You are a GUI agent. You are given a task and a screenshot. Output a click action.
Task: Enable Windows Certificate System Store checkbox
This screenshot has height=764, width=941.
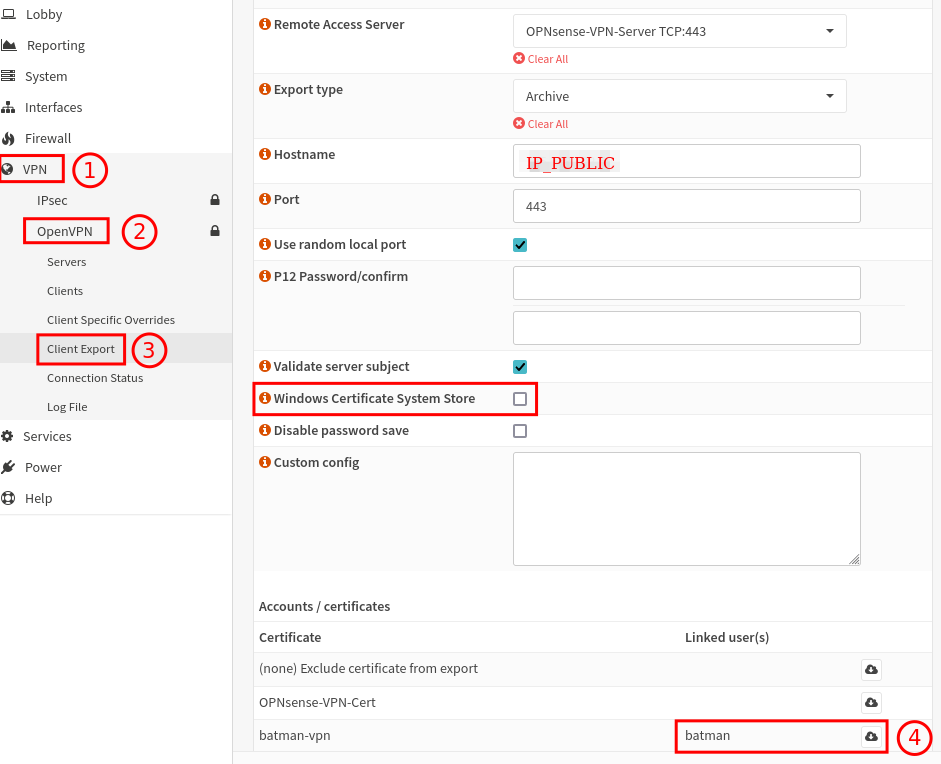pos(520,399)
